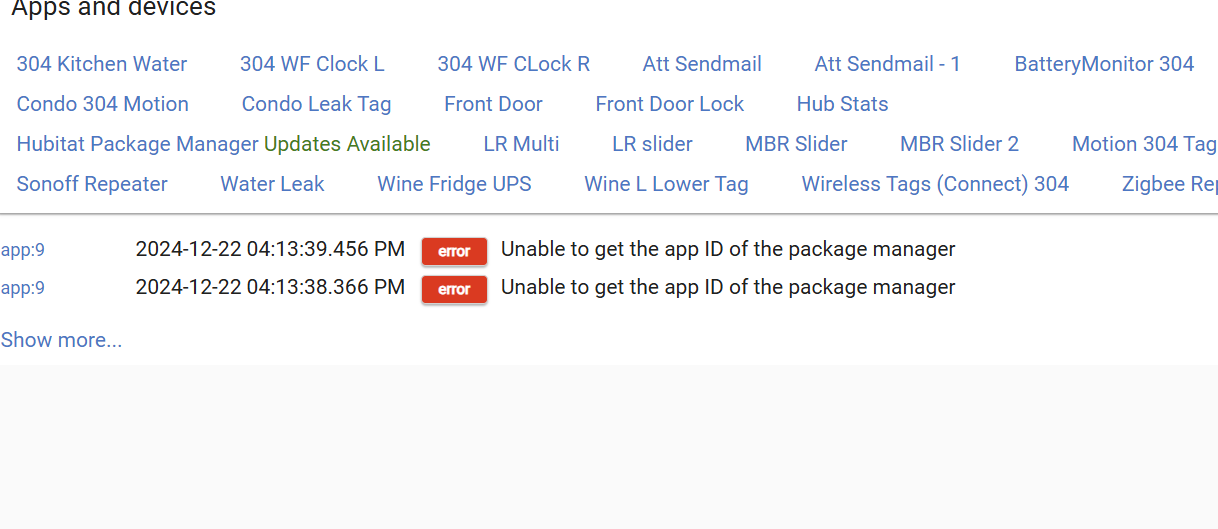Screen dimensions: 1218x529
Task: Open the 304 Kitchen Water device link
Action: (x=102, y=64)
